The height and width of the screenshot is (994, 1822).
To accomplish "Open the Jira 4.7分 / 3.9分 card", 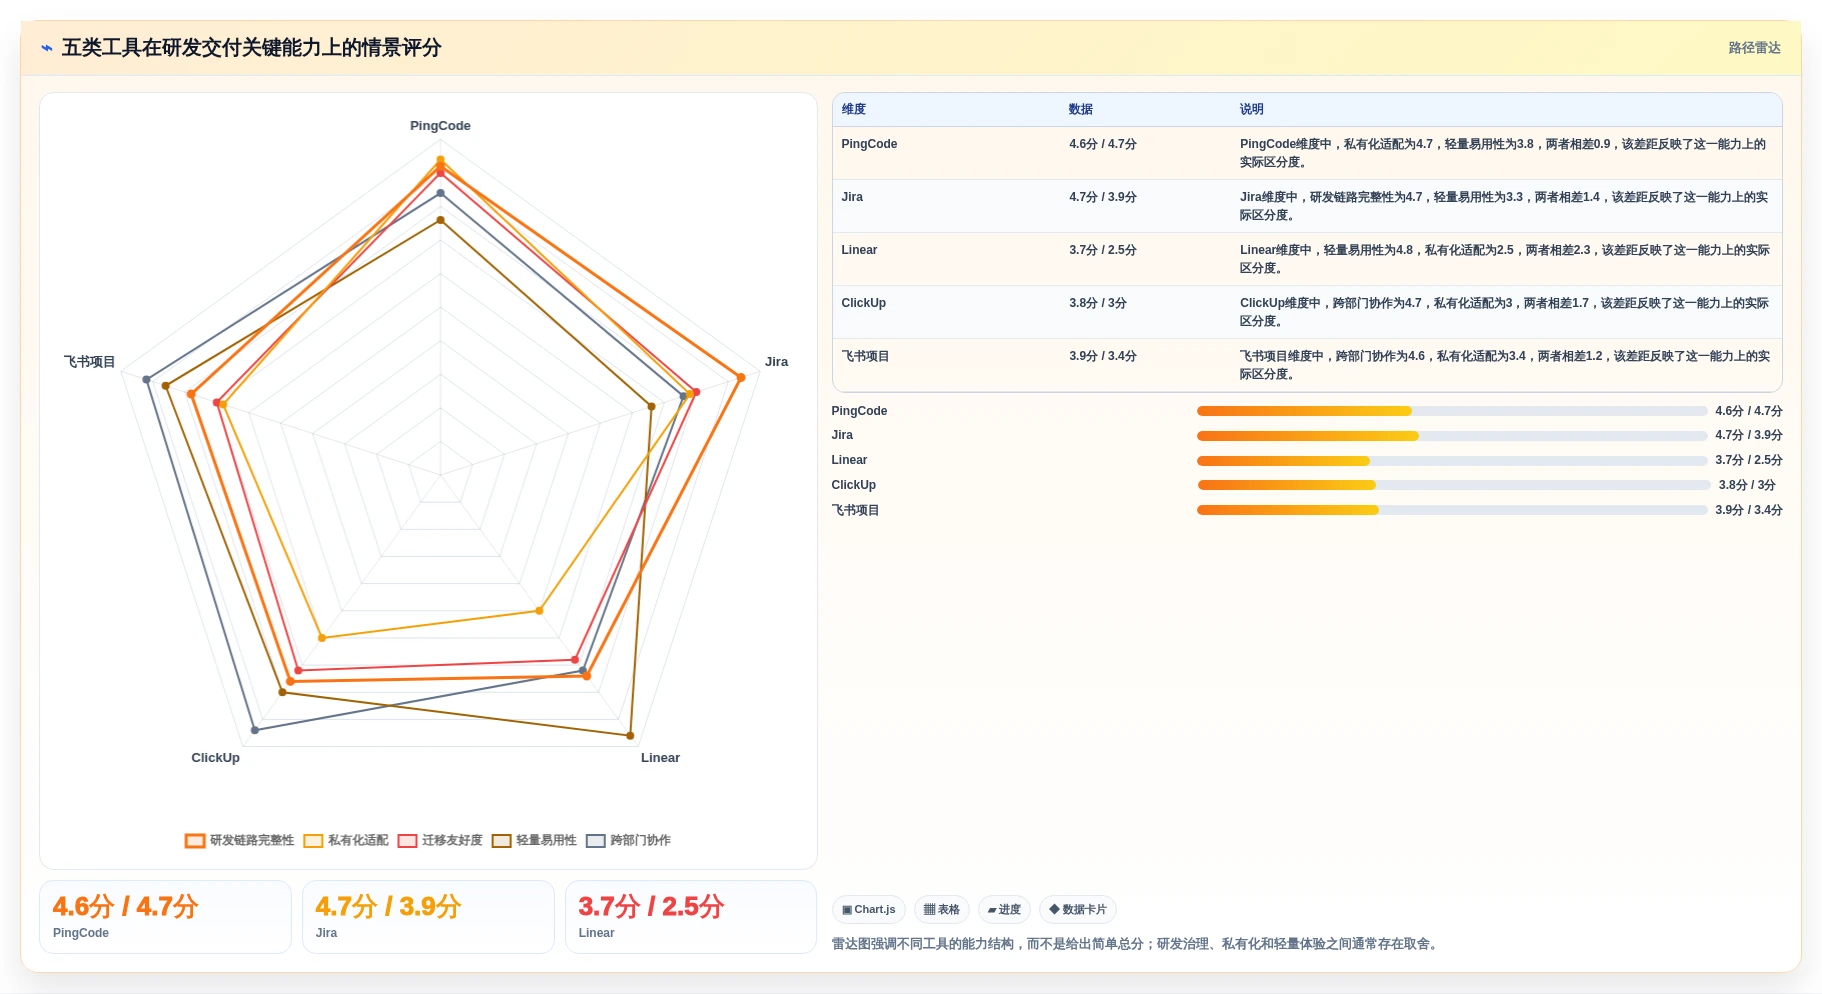I will tap(428, 917).
